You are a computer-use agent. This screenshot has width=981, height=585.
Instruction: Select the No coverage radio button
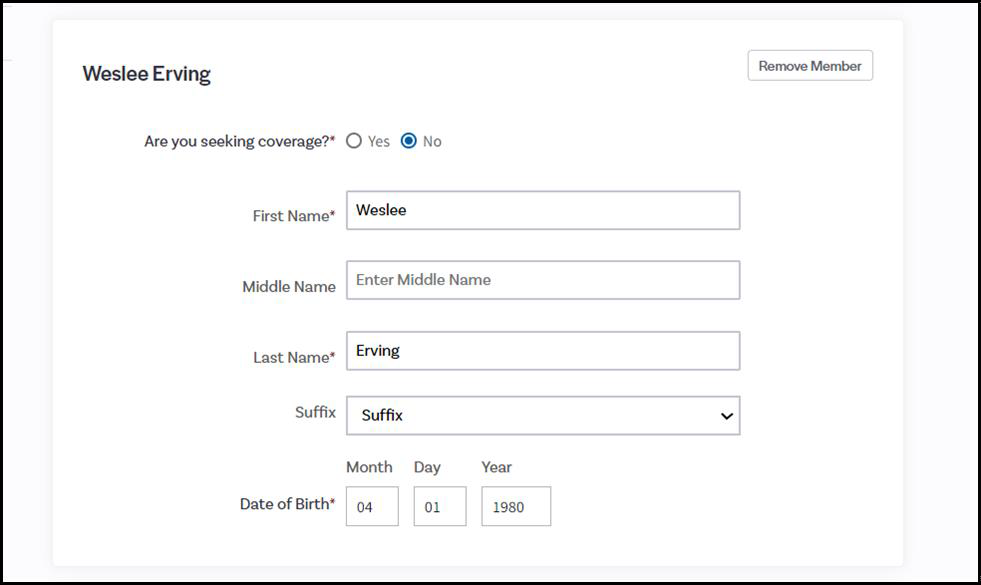pyautogui.click(x=408, y=141)
